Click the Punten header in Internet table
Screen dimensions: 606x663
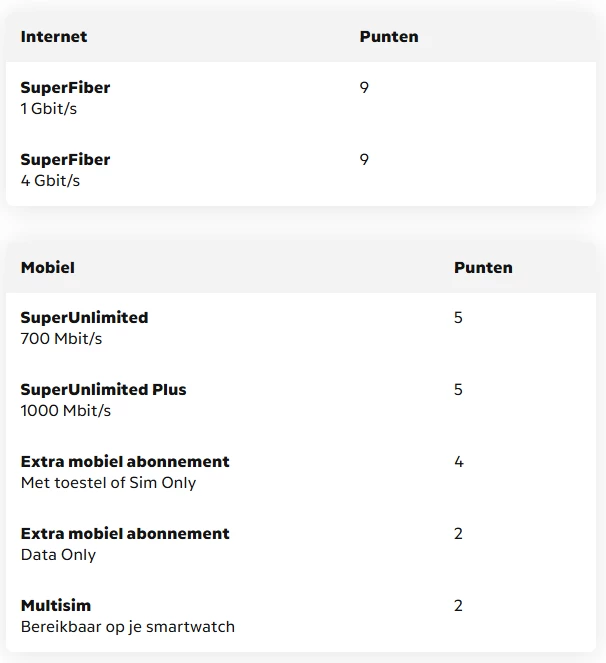point(389,37)
